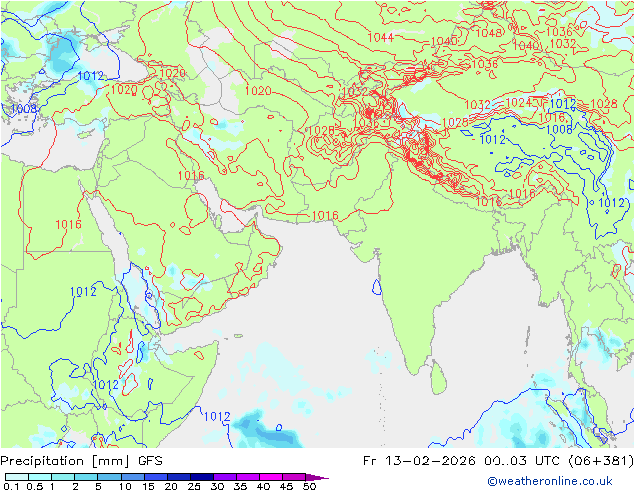Screen dimensions: 634x490
Task: Click the '50' legend scale label
Action: coord(309,486)
